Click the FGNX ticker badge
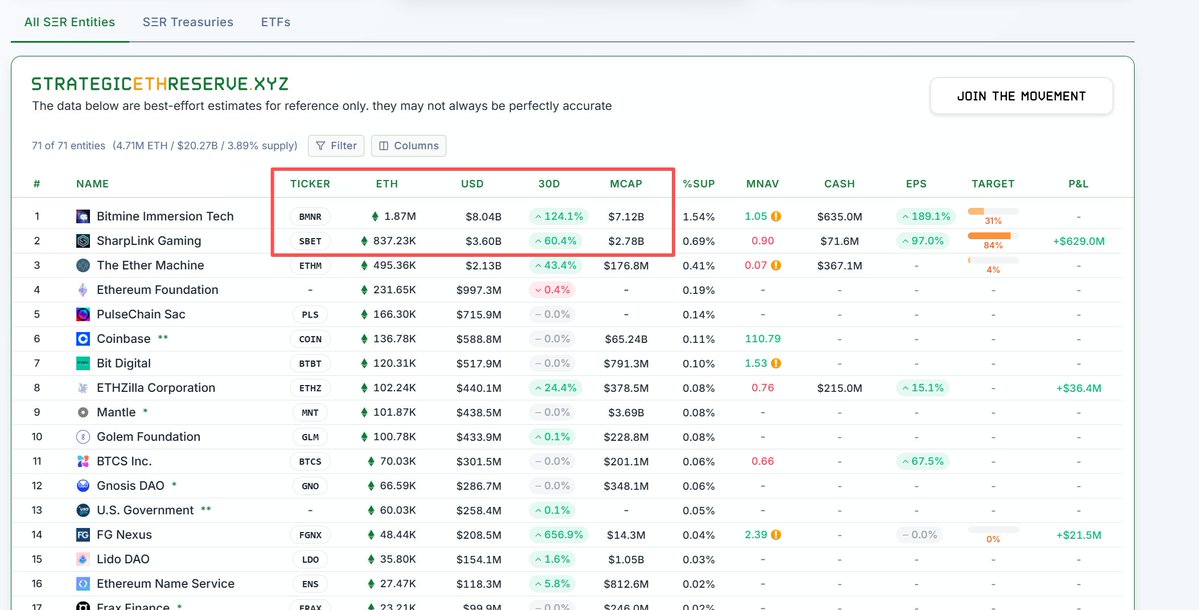This screenshot has height=610, width=1199. [310, 534]
